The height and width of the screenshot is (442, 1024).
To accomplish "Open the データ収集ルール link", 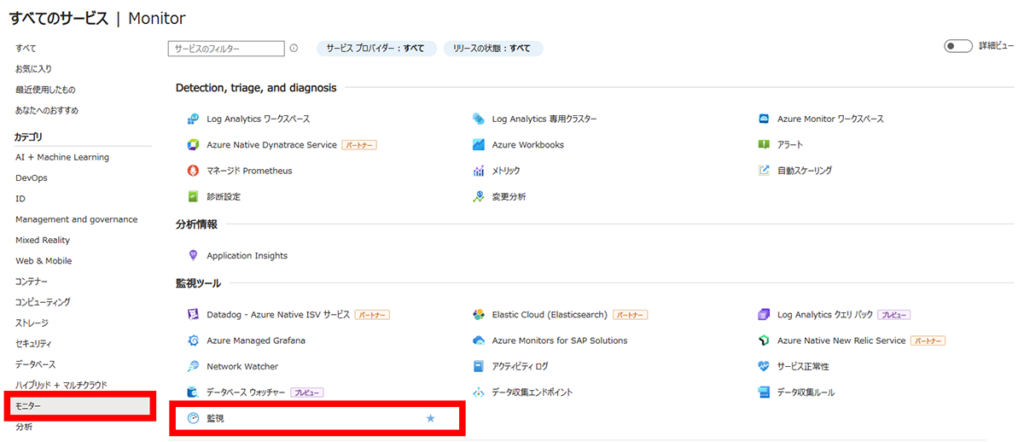I will click(x=805, y=393).
